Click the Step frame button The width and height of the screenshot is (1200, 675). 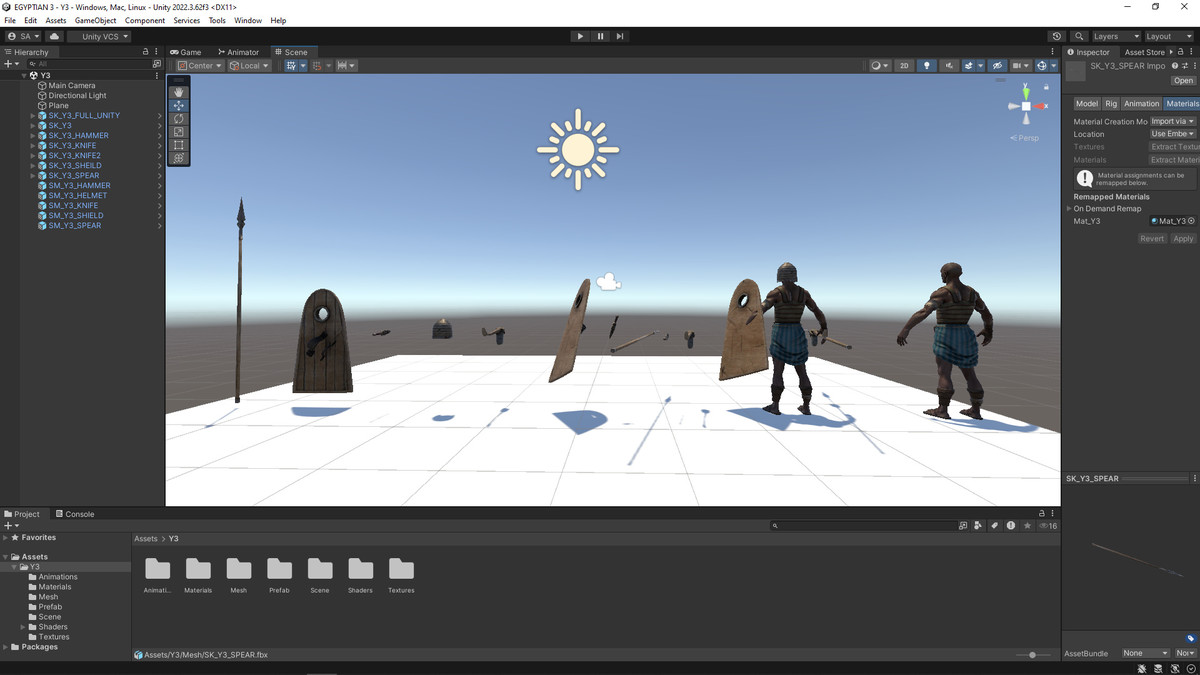click(x=620, y=36)
